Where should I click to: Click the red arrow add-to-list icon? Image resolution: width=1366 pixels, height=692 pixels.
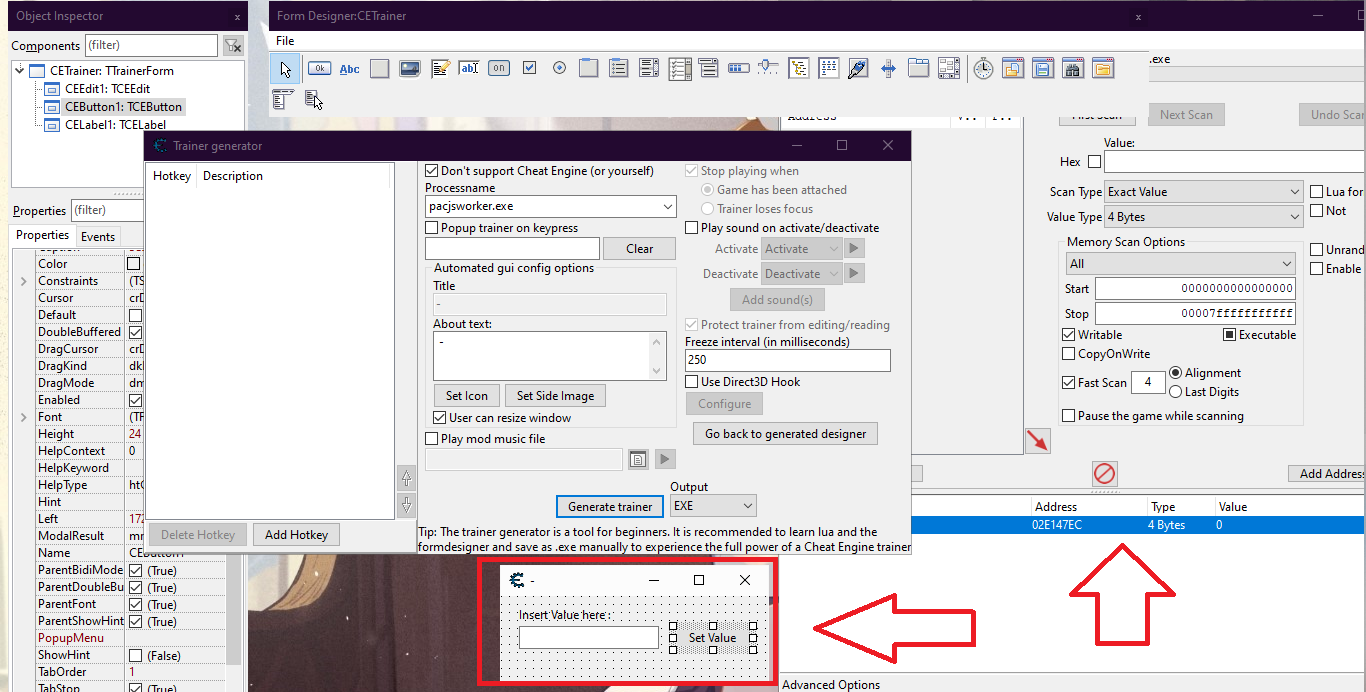[1037, 441]
